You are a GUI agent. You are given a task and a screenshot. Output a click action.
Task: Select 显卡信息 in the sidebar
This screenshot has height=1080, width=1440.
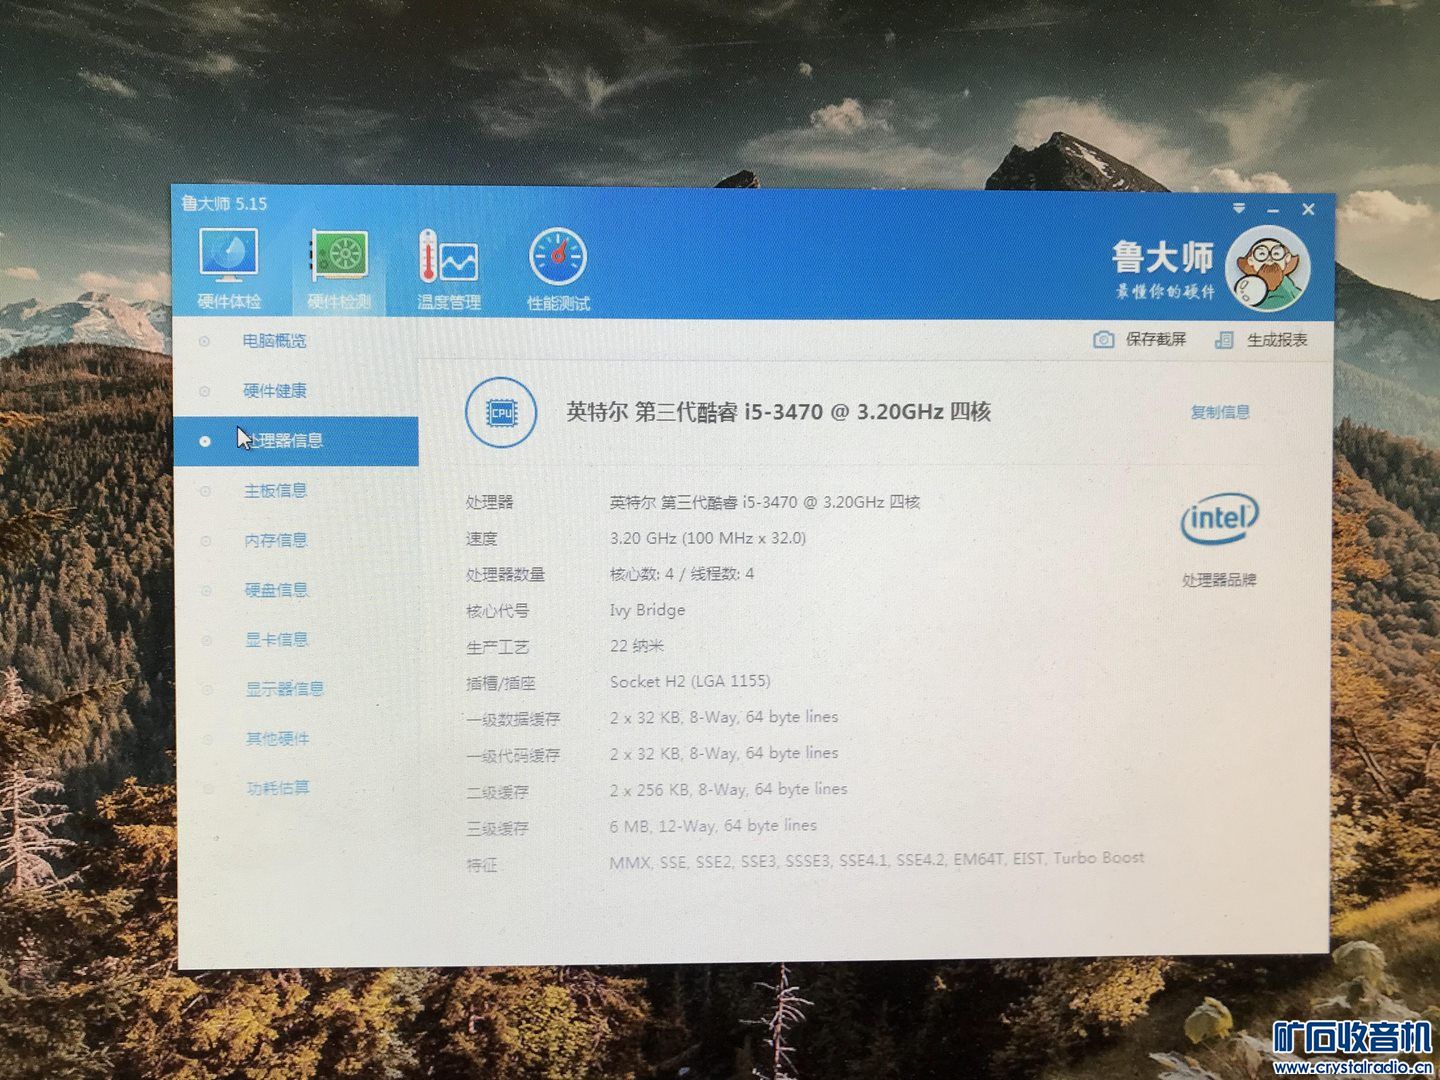click(x=277, y=639)
